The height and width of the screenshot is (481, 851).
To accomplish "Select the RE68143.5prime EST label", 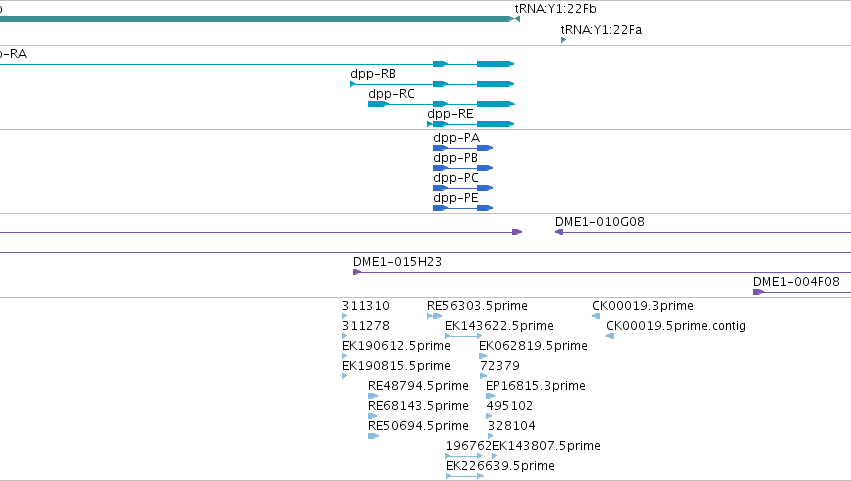I will pyautogui.click(x=418, y=406).
